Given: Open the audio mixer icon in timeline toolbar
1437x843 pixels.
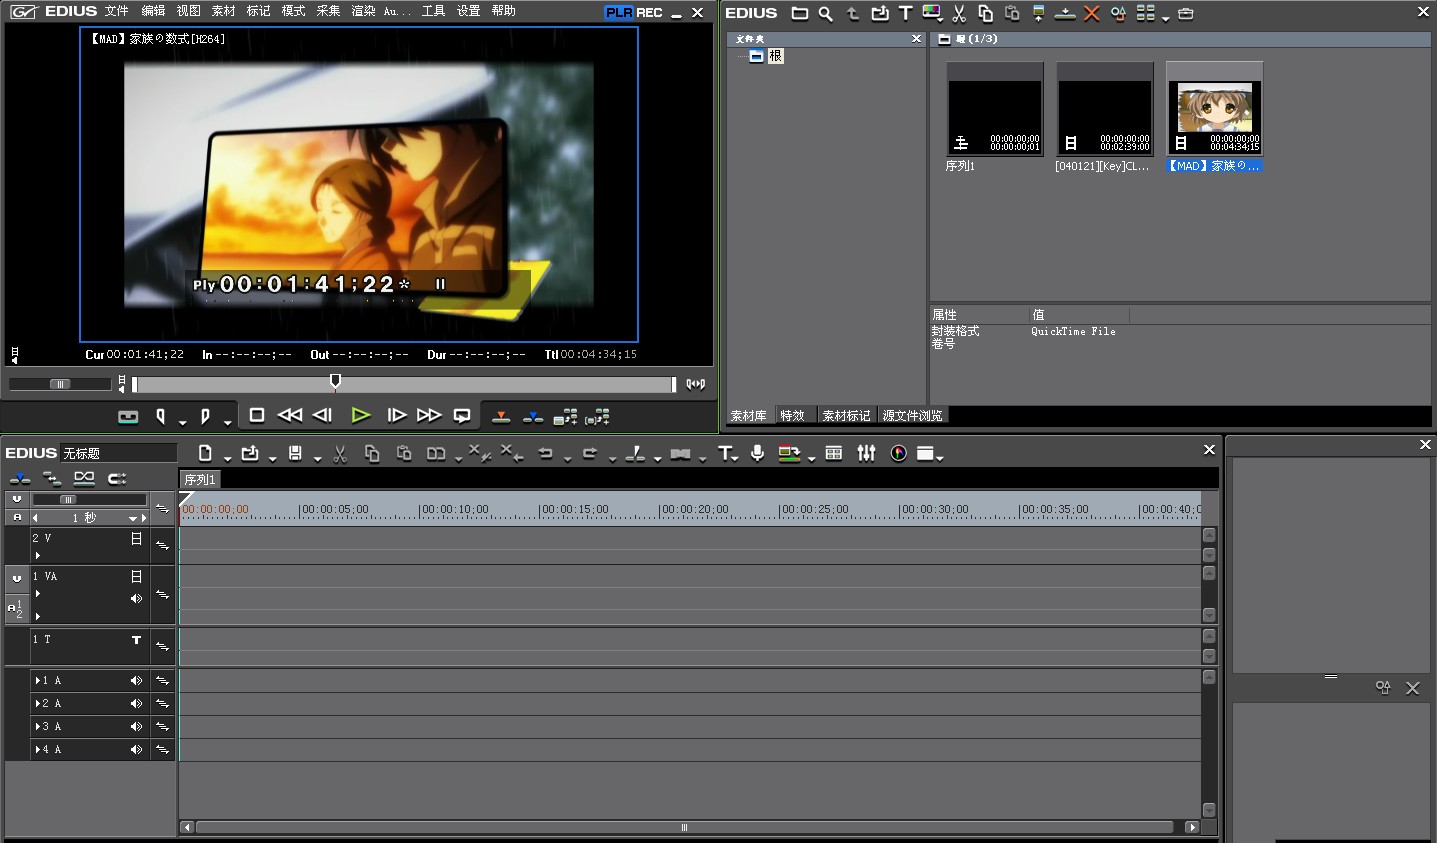Looking at the screenshot, I should (x=866, y=453).
